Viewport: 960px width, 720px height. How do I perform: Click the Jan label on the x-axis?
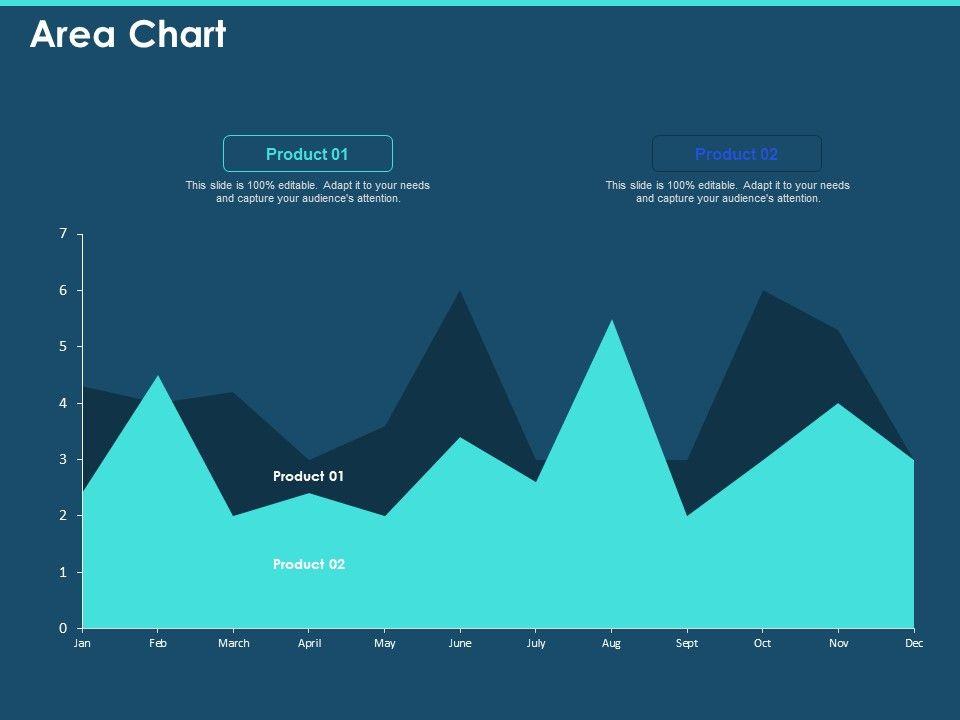[82, 643]
